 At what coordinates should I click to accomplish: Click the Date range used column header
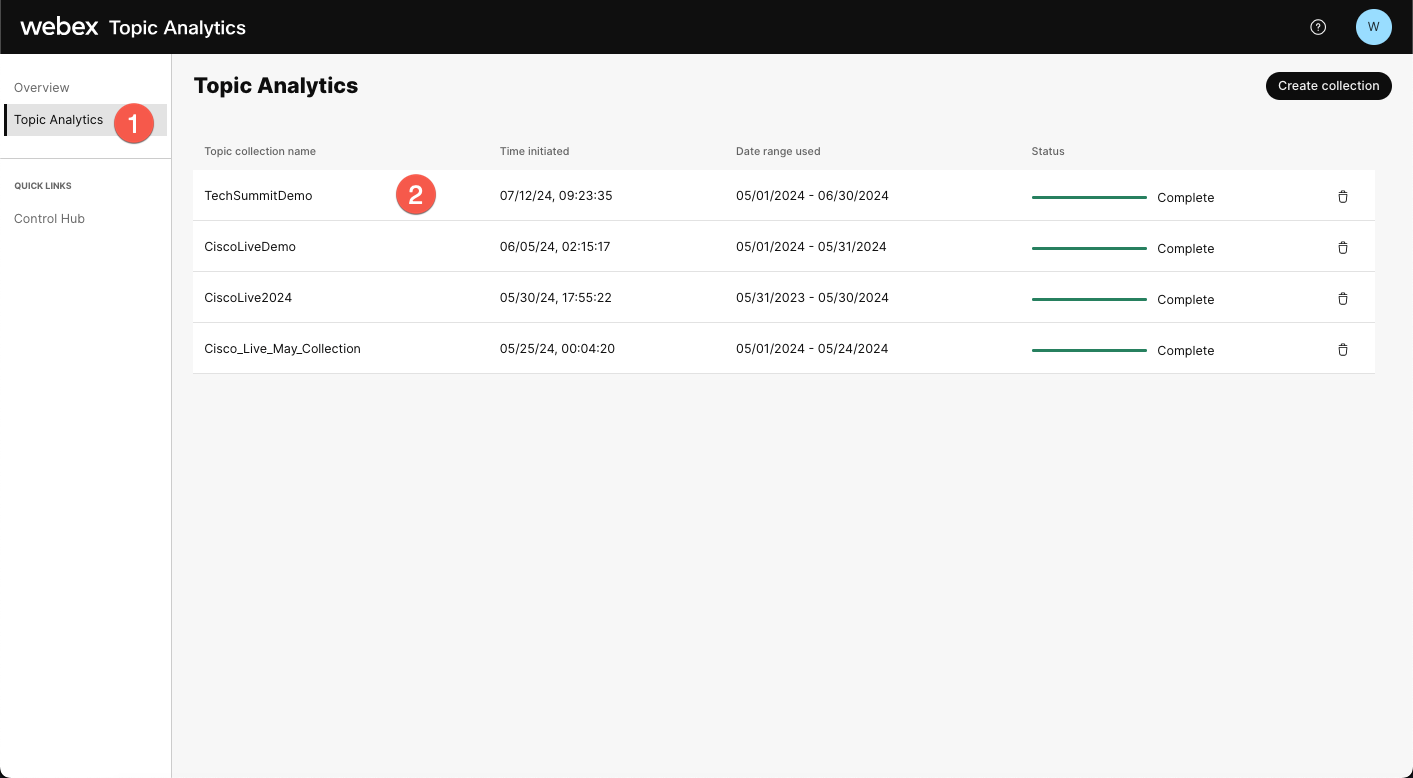pyautogui.click(x=778, y=151)
